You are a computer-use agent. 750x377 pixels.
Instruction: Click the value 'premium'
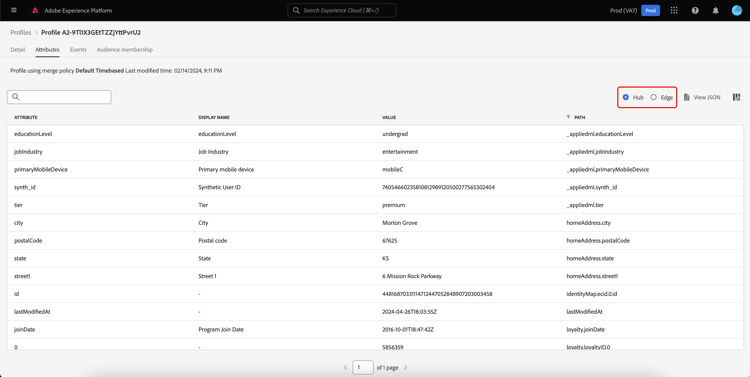[394, 205]
